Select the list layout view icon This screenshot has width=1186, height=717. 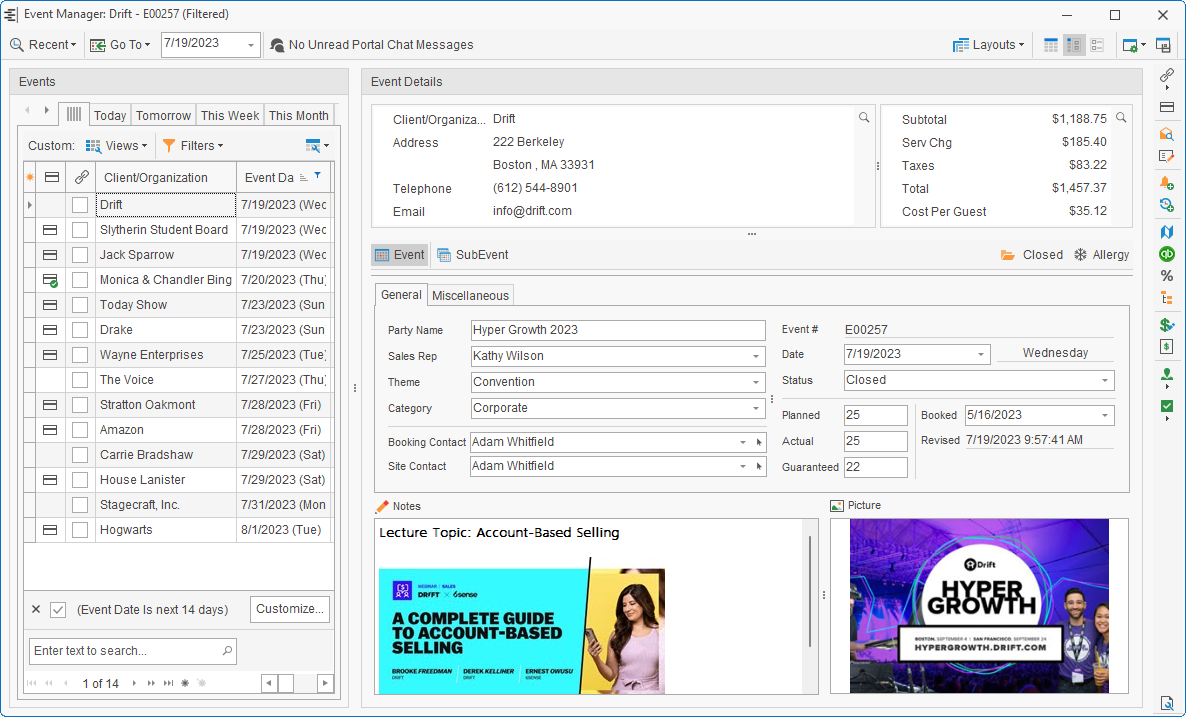point(1098,45)
